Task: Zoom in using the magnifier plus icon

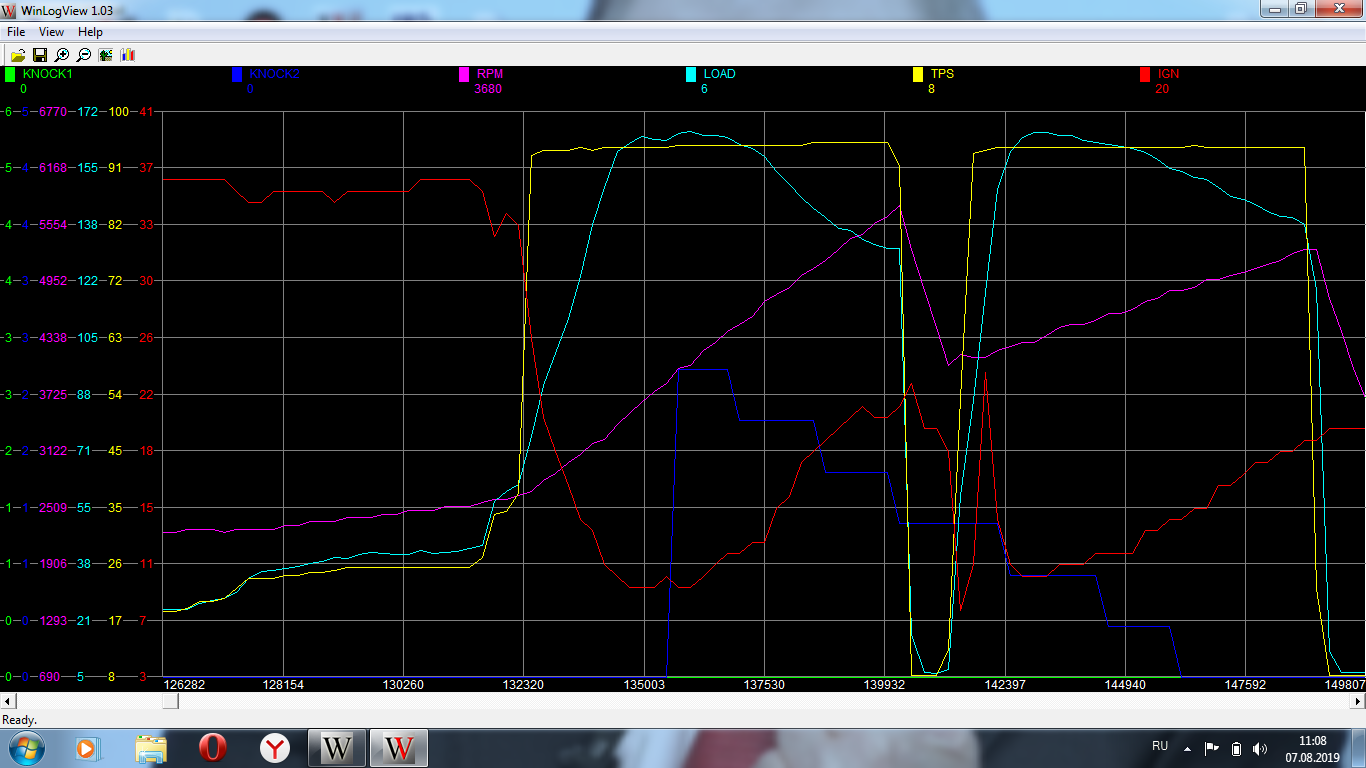Action: click(62, 55)
